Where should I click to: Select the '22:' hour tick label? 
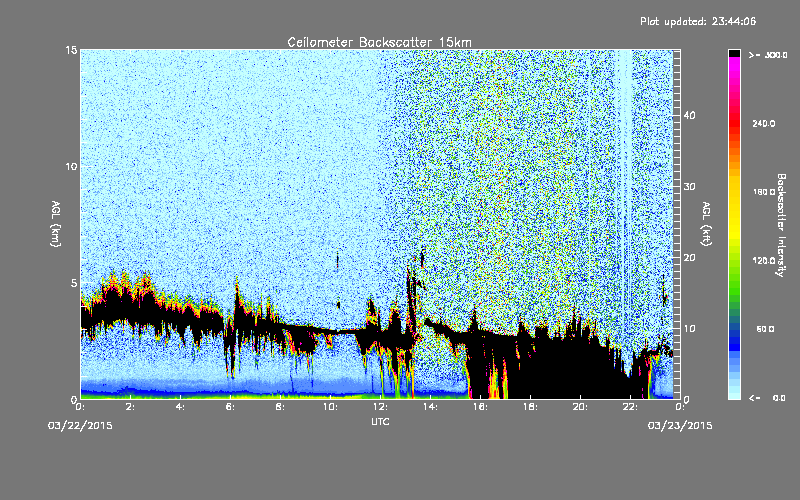point(631,407)
